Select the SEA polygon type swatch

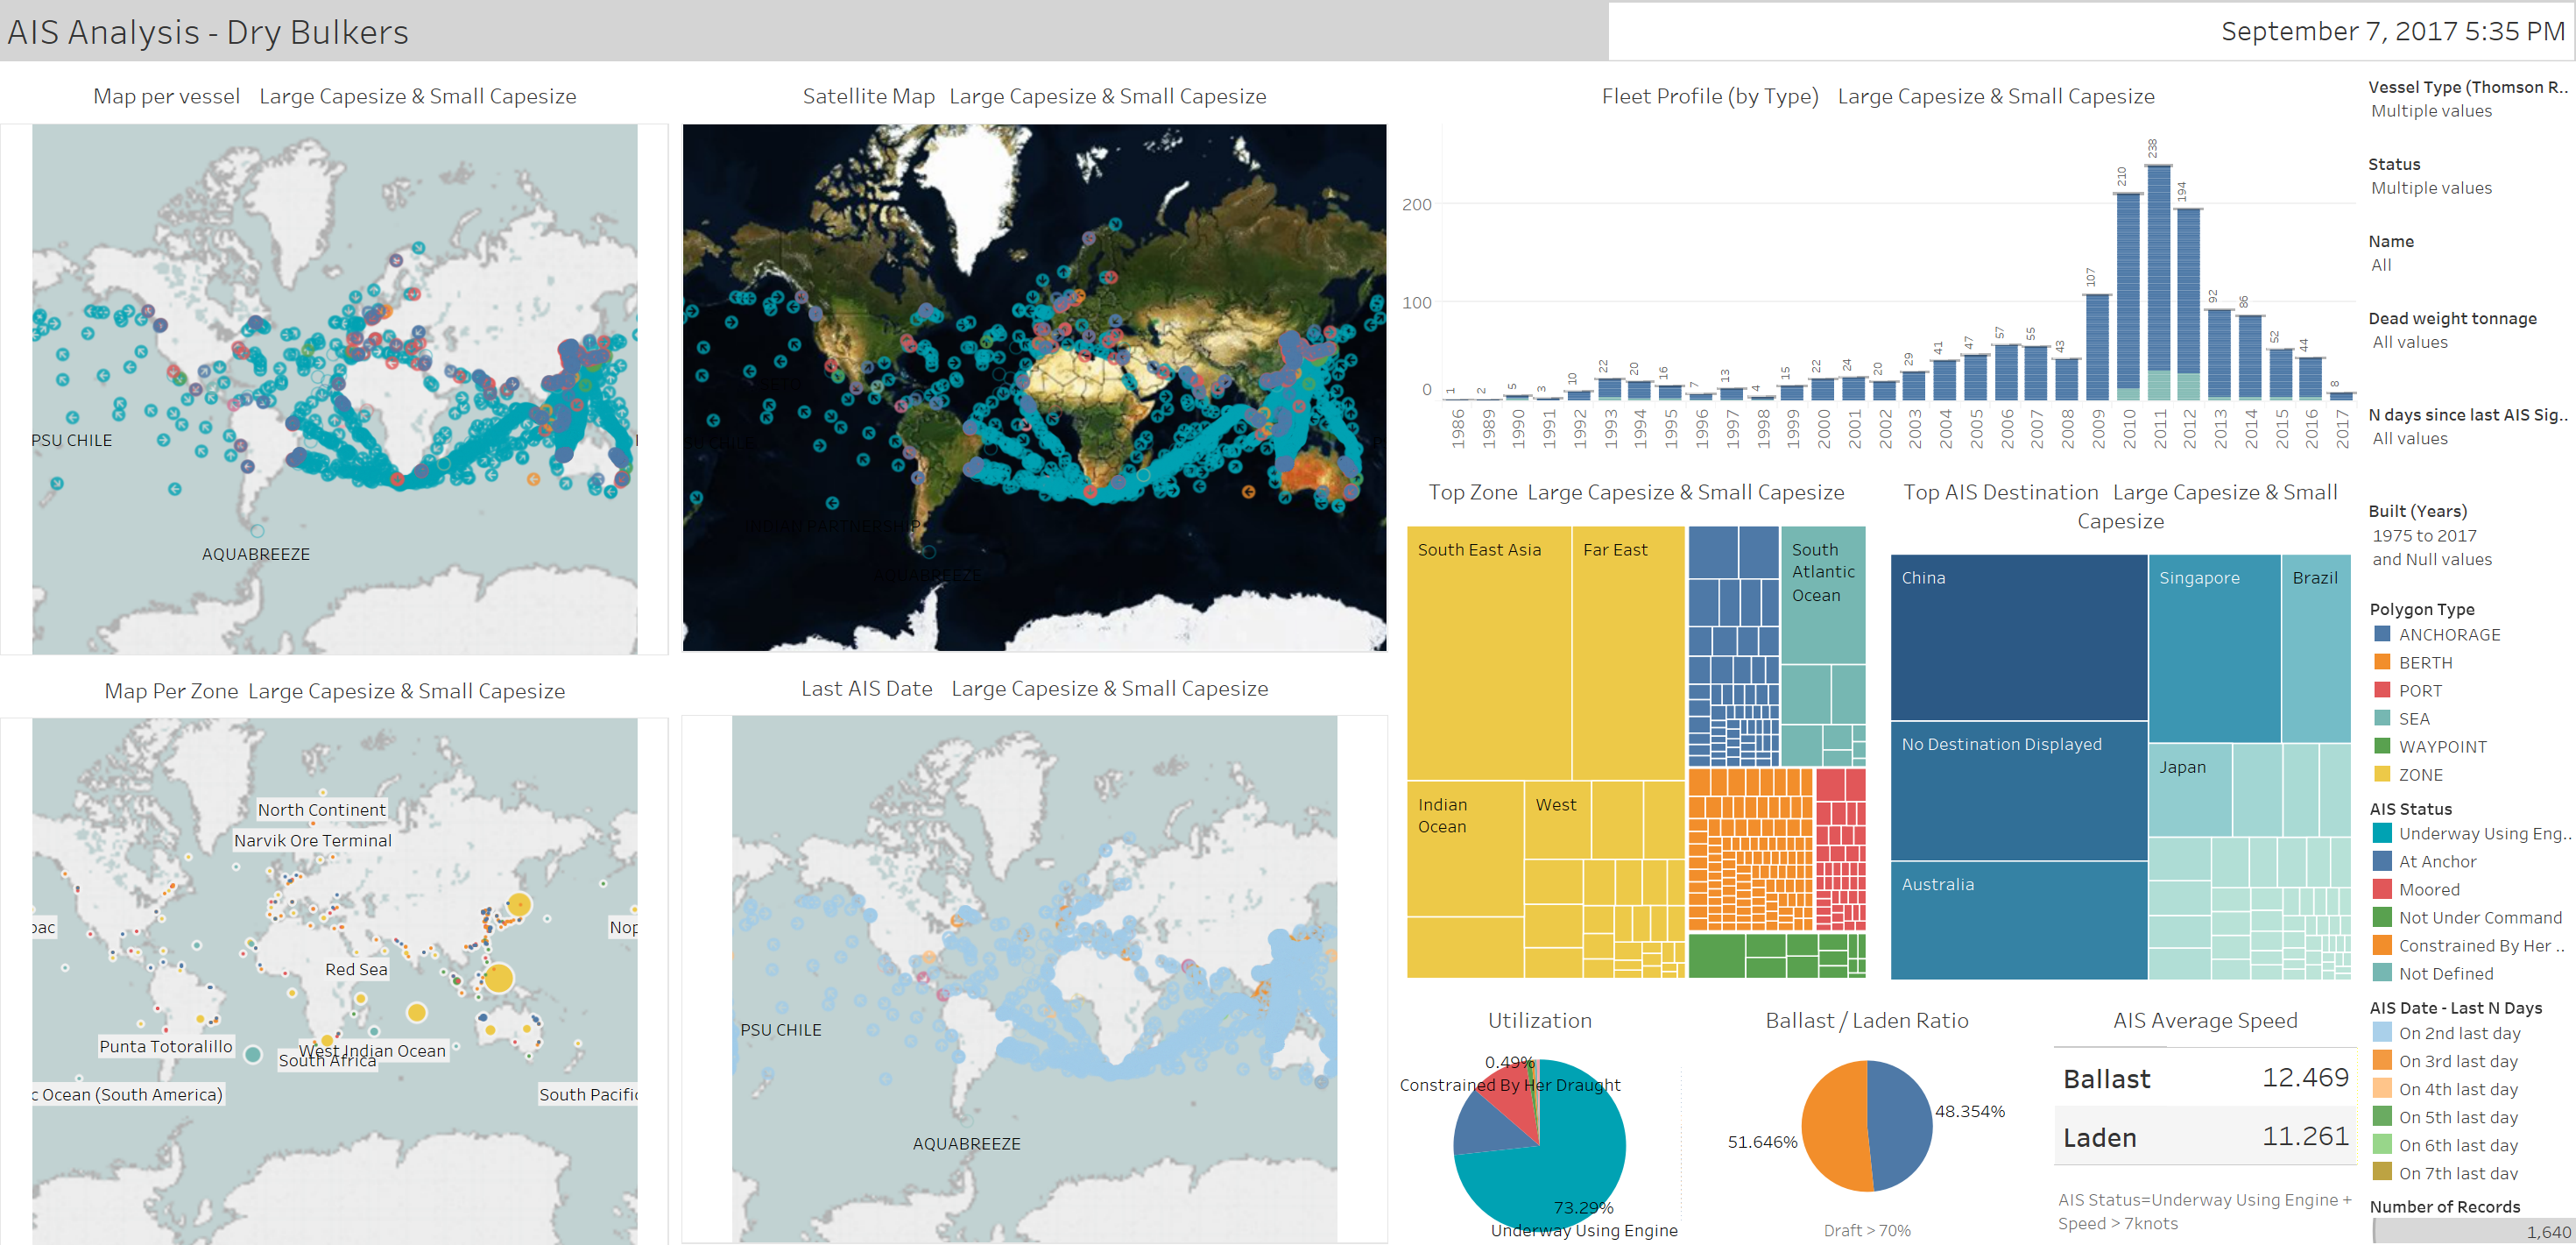(x=2382, y=718)
